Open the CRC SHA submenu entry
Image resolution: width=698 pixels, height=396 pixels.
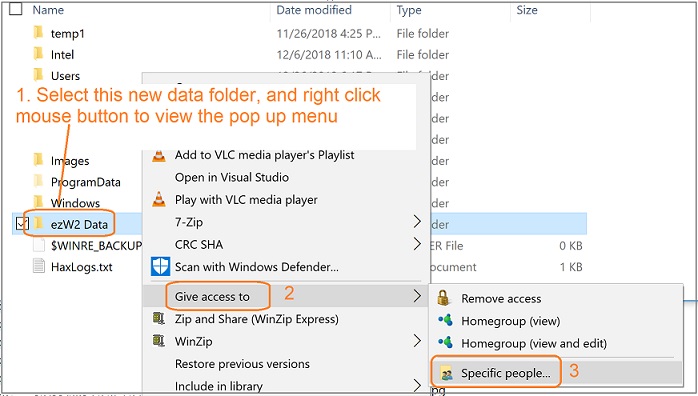[287, 244]
